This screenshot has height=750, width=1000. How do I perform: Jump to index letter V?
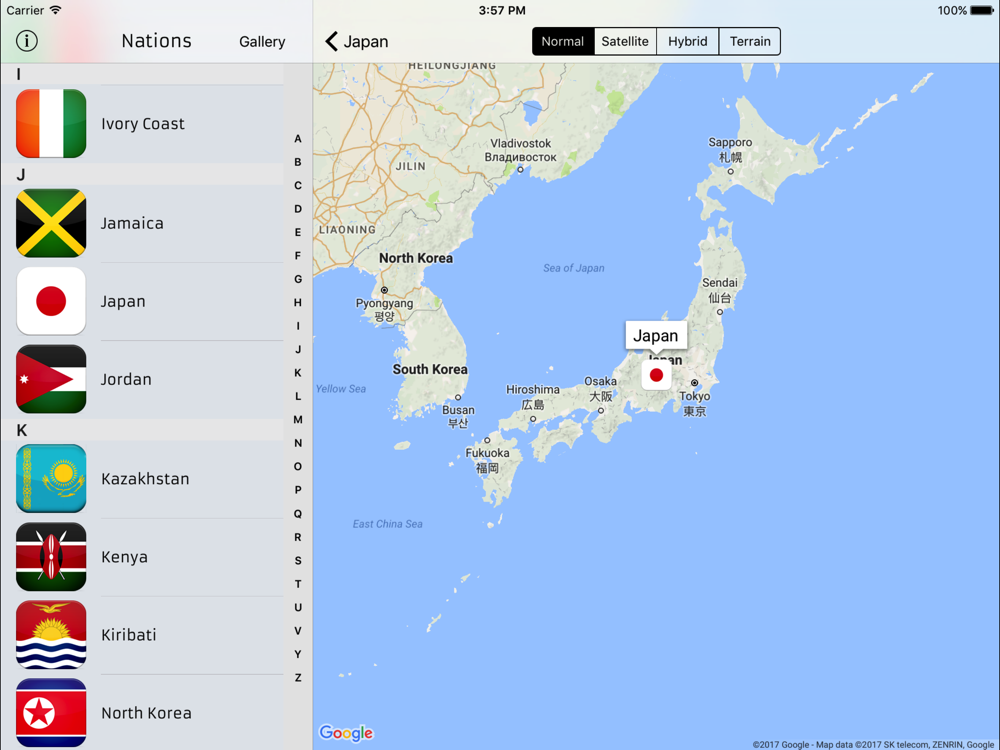pos(298,631)
